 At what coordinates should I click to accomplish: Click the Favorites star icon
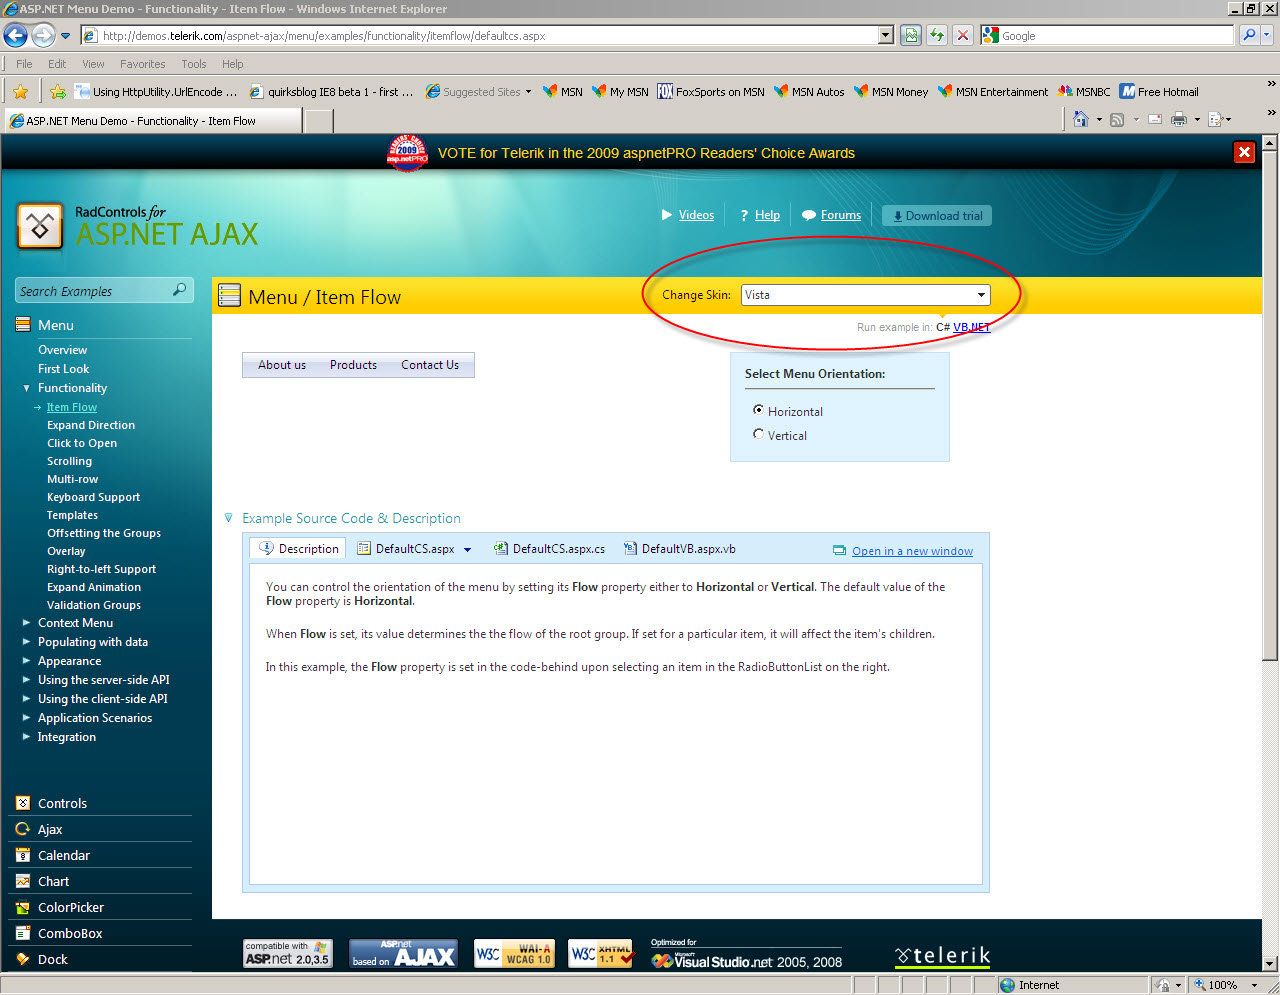(x=20, y=92)
